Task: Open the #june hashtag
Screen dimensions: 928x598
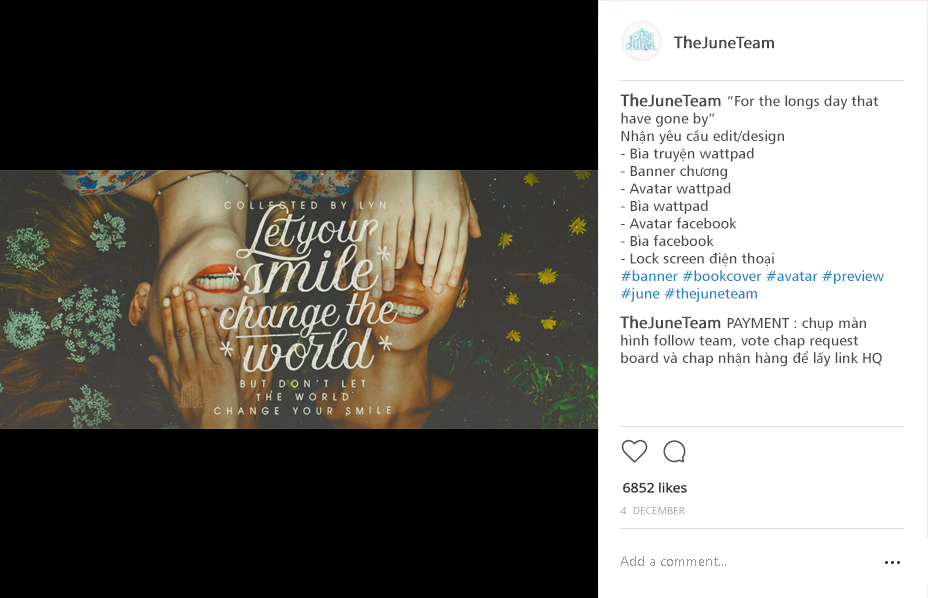Action: point(640,294)
